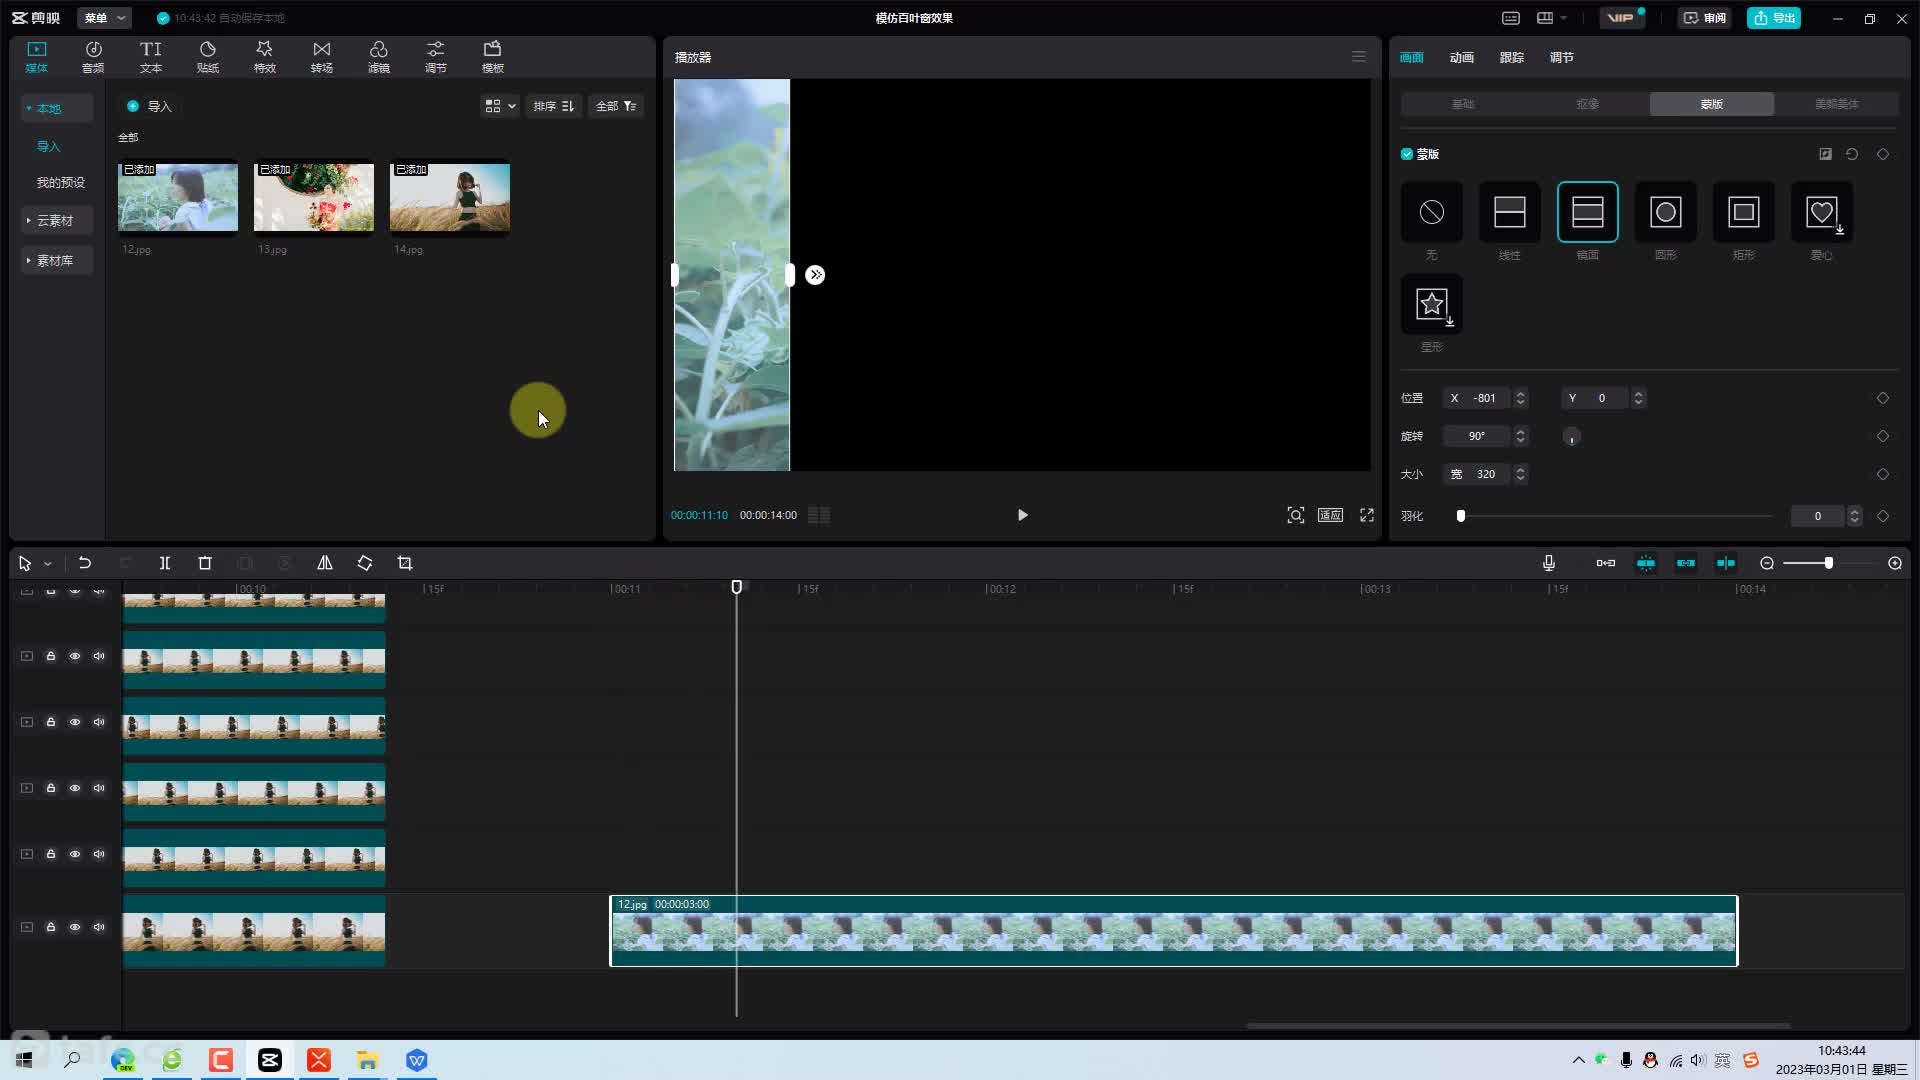Image resolution: width=1920 pixels, height=1080 pixels.
Task: Open the 菜单 menu dropdown
Action: tap(104, 18)
